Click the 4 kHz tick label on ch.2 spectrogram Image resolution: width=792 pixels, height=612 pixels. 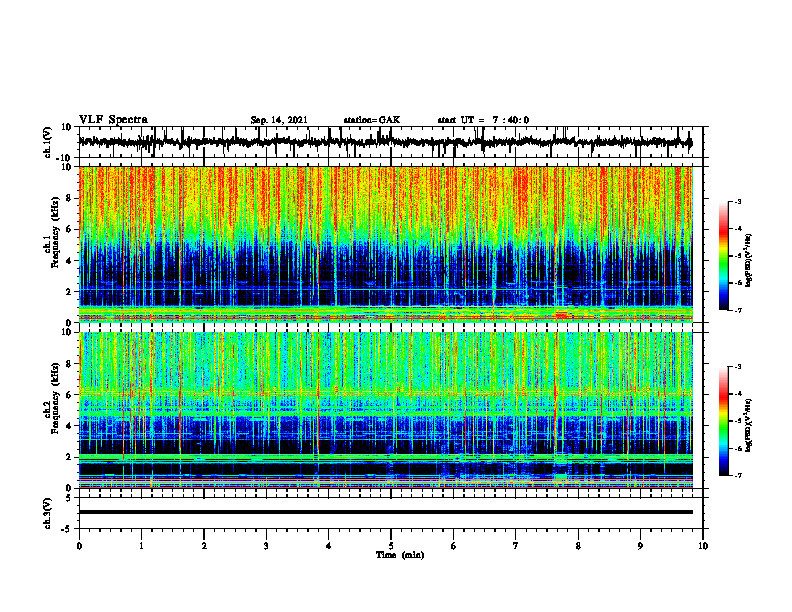[x=69, y=426]
